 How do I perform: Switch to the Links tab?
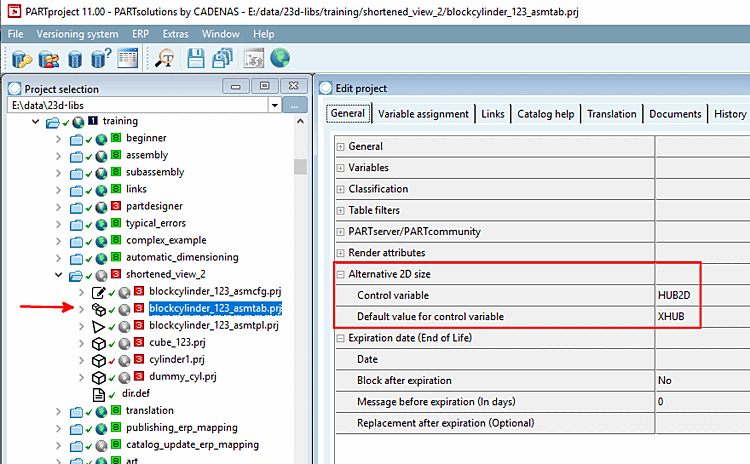(x=493, y=114)
